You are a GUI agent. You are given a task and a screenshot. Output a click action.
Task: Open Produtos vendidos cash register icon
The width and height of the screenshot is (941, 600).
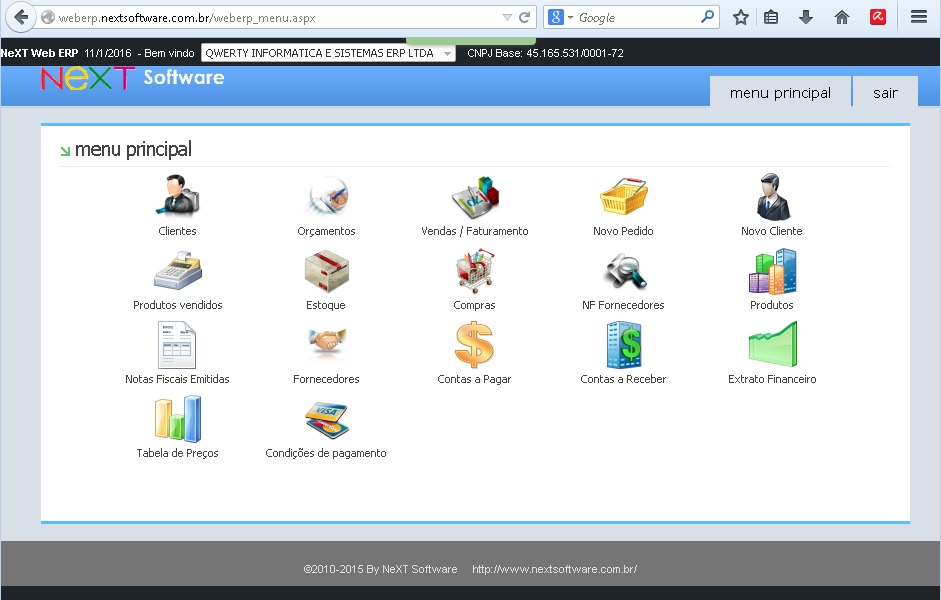[x=178, y=271]
